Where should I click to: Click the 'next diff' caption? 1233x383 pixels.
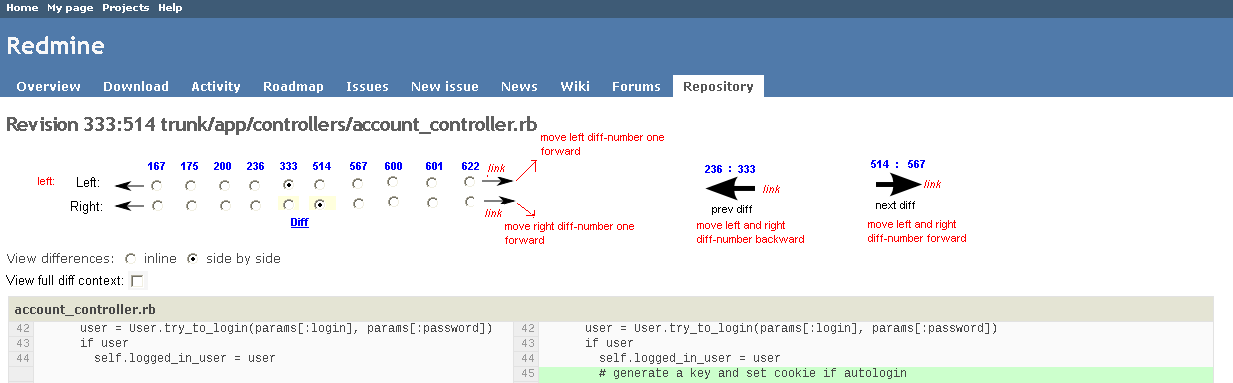point(895,205)
